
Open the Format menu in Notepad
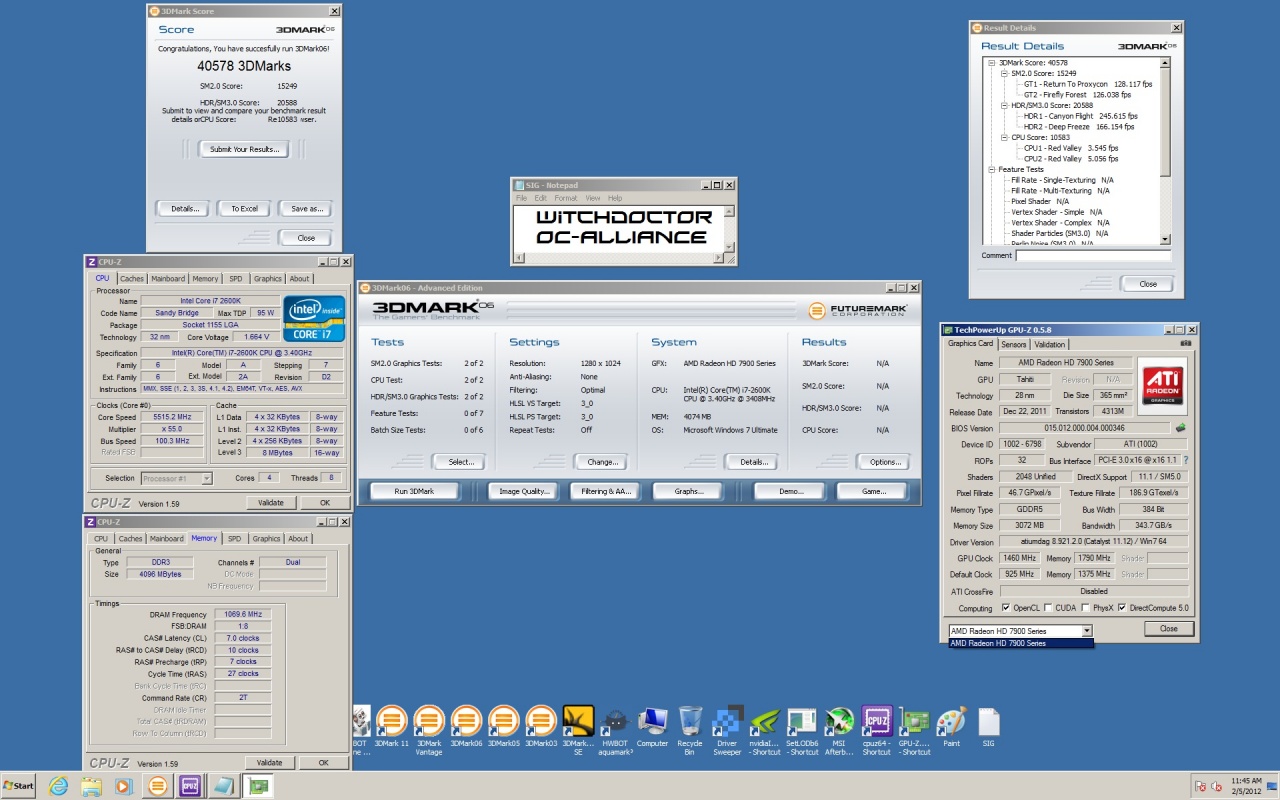click(565, 198)
